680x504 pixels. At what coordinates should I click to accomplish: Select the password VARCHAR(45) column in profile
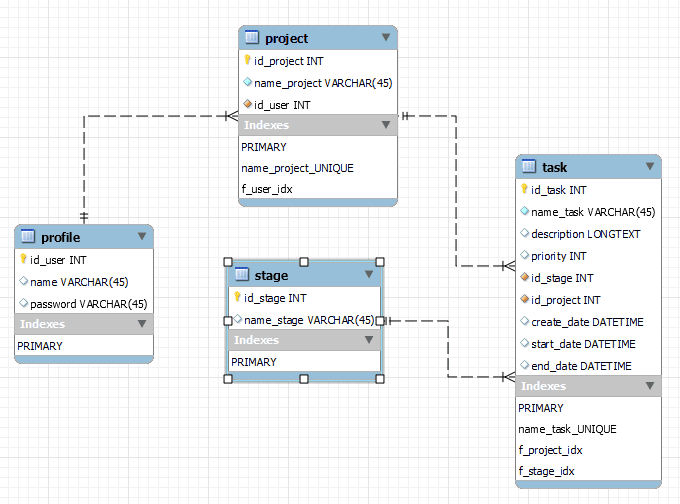pyautogui.click(x=88, y=304)
